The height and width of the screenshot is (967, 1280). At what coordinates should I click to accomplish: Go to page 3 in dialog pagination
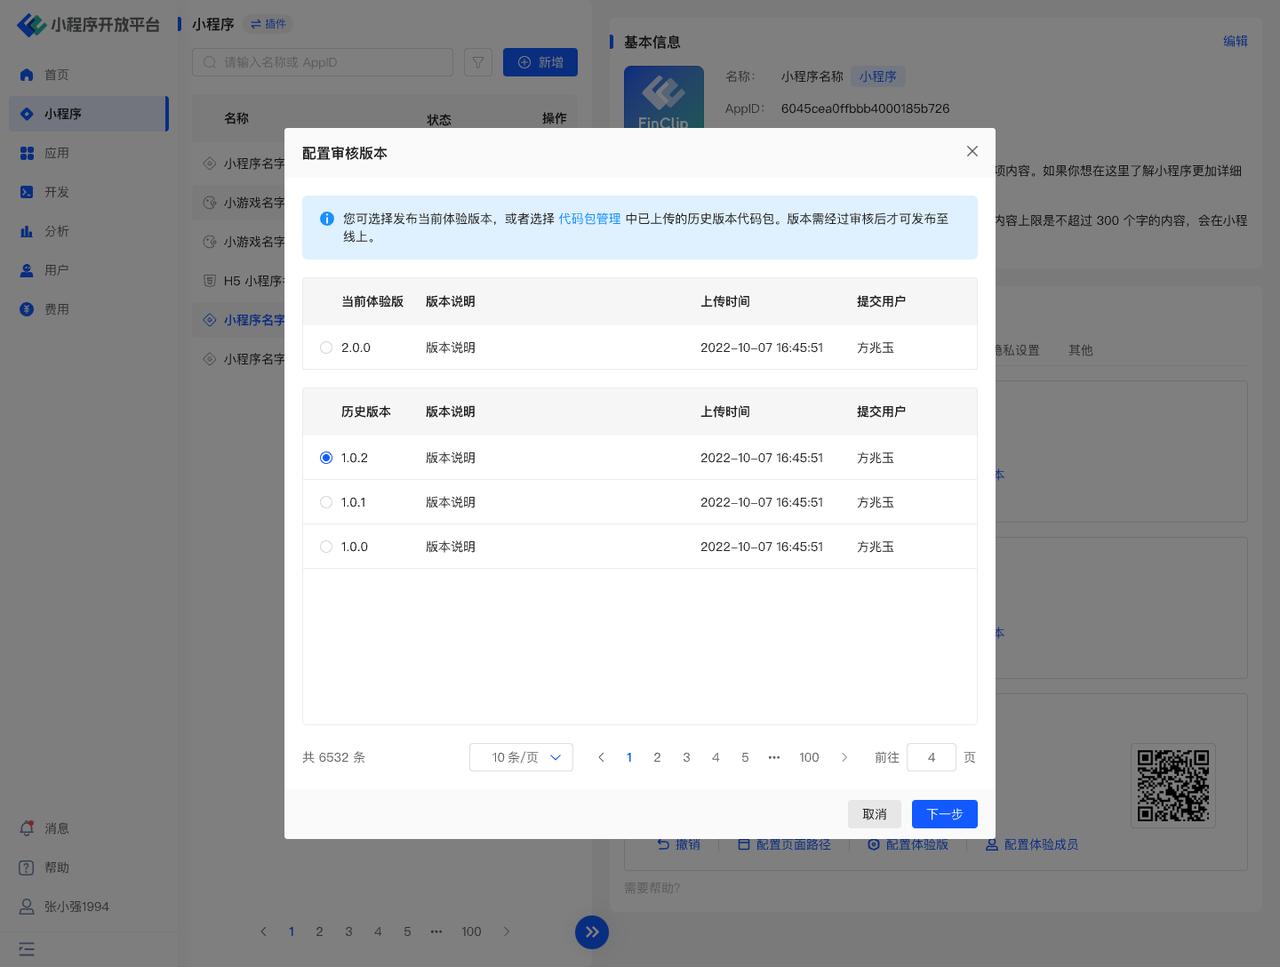[x=686, y=757]
